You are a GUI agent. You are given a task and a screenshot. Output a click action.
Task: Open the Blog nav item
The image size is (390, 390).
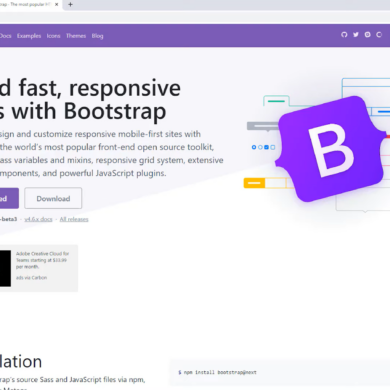tap(97, 36)
